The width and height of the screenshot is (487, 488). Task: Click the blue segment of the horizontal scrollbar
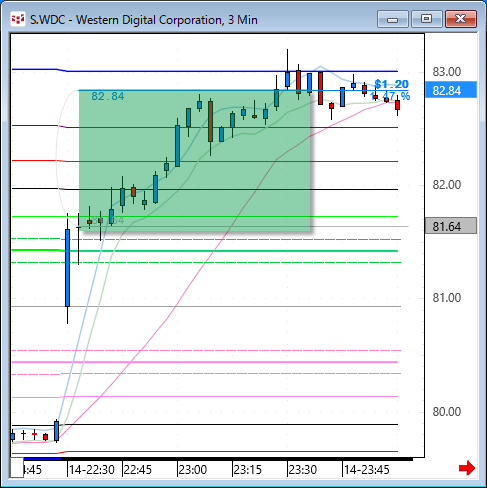(x=42, y=459)
